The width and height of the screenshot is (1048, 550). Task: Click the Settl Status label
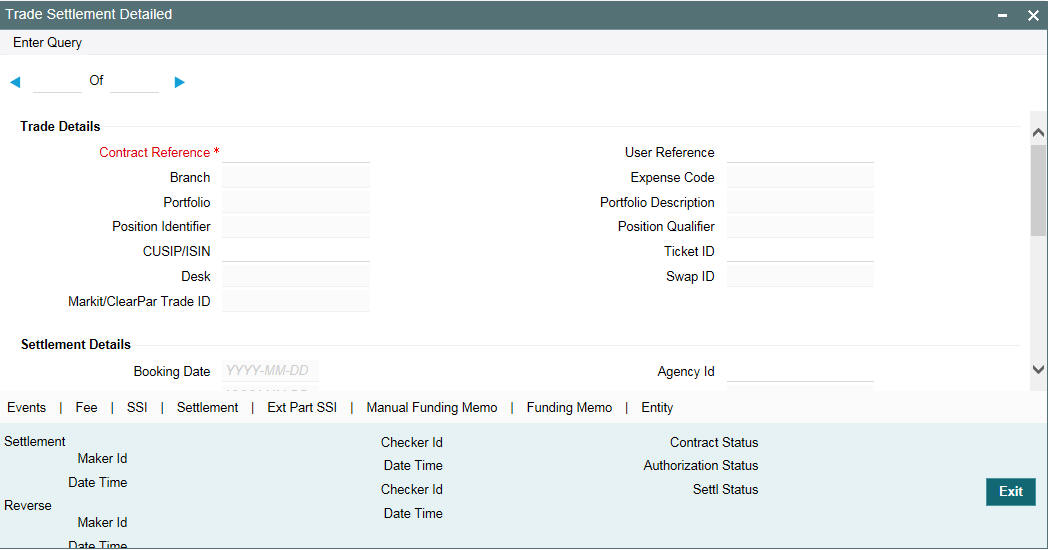click(x=725, y=489)
